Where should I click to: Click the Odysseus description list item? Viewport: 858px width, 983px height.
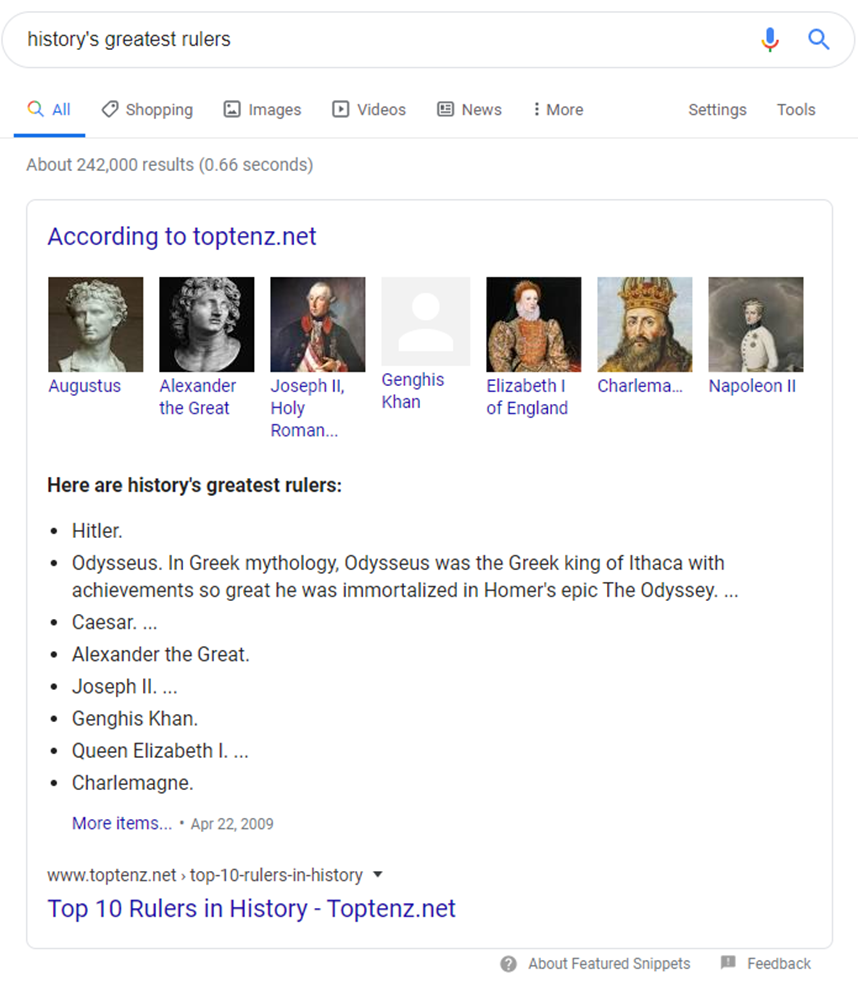click(405, 577)
